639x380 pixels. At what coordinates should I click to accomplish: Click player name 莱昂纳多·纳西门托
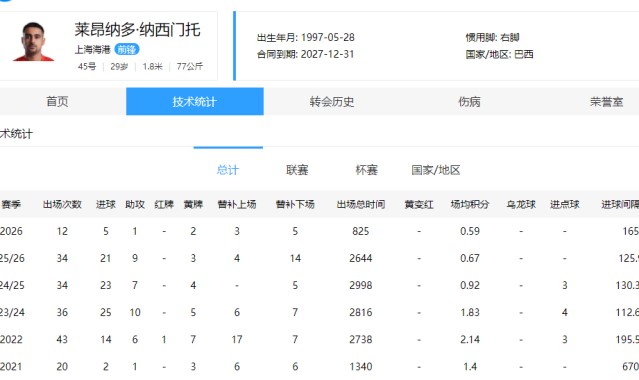point(137,30)
